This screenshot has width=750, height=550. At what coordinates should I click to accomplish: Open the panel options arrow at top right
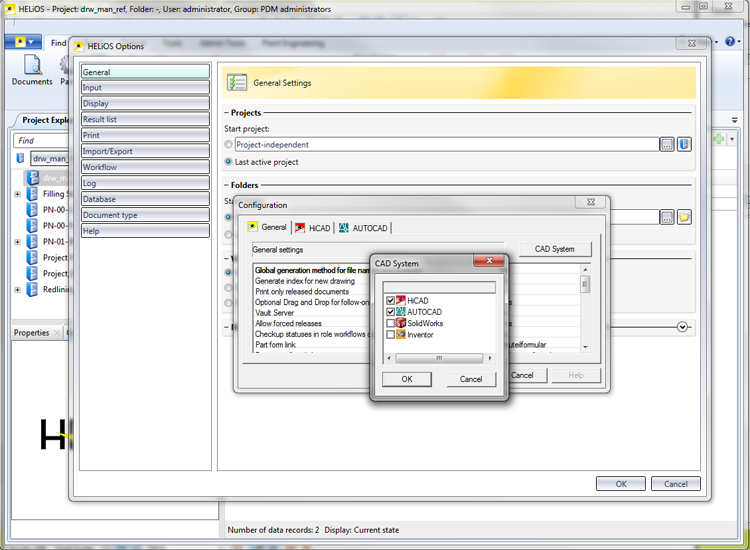pyautogui.click(x=735, y=120)
